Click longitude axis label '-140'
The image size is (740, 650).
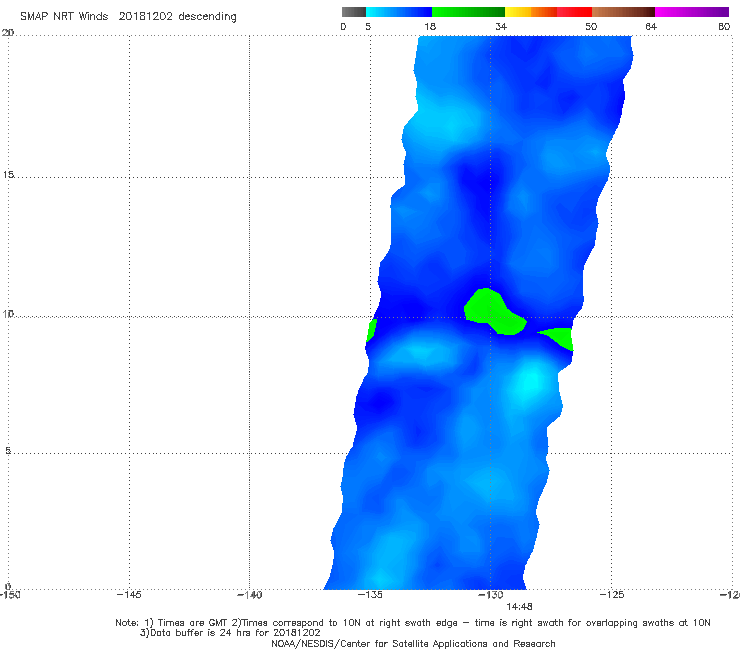[250, 595]
